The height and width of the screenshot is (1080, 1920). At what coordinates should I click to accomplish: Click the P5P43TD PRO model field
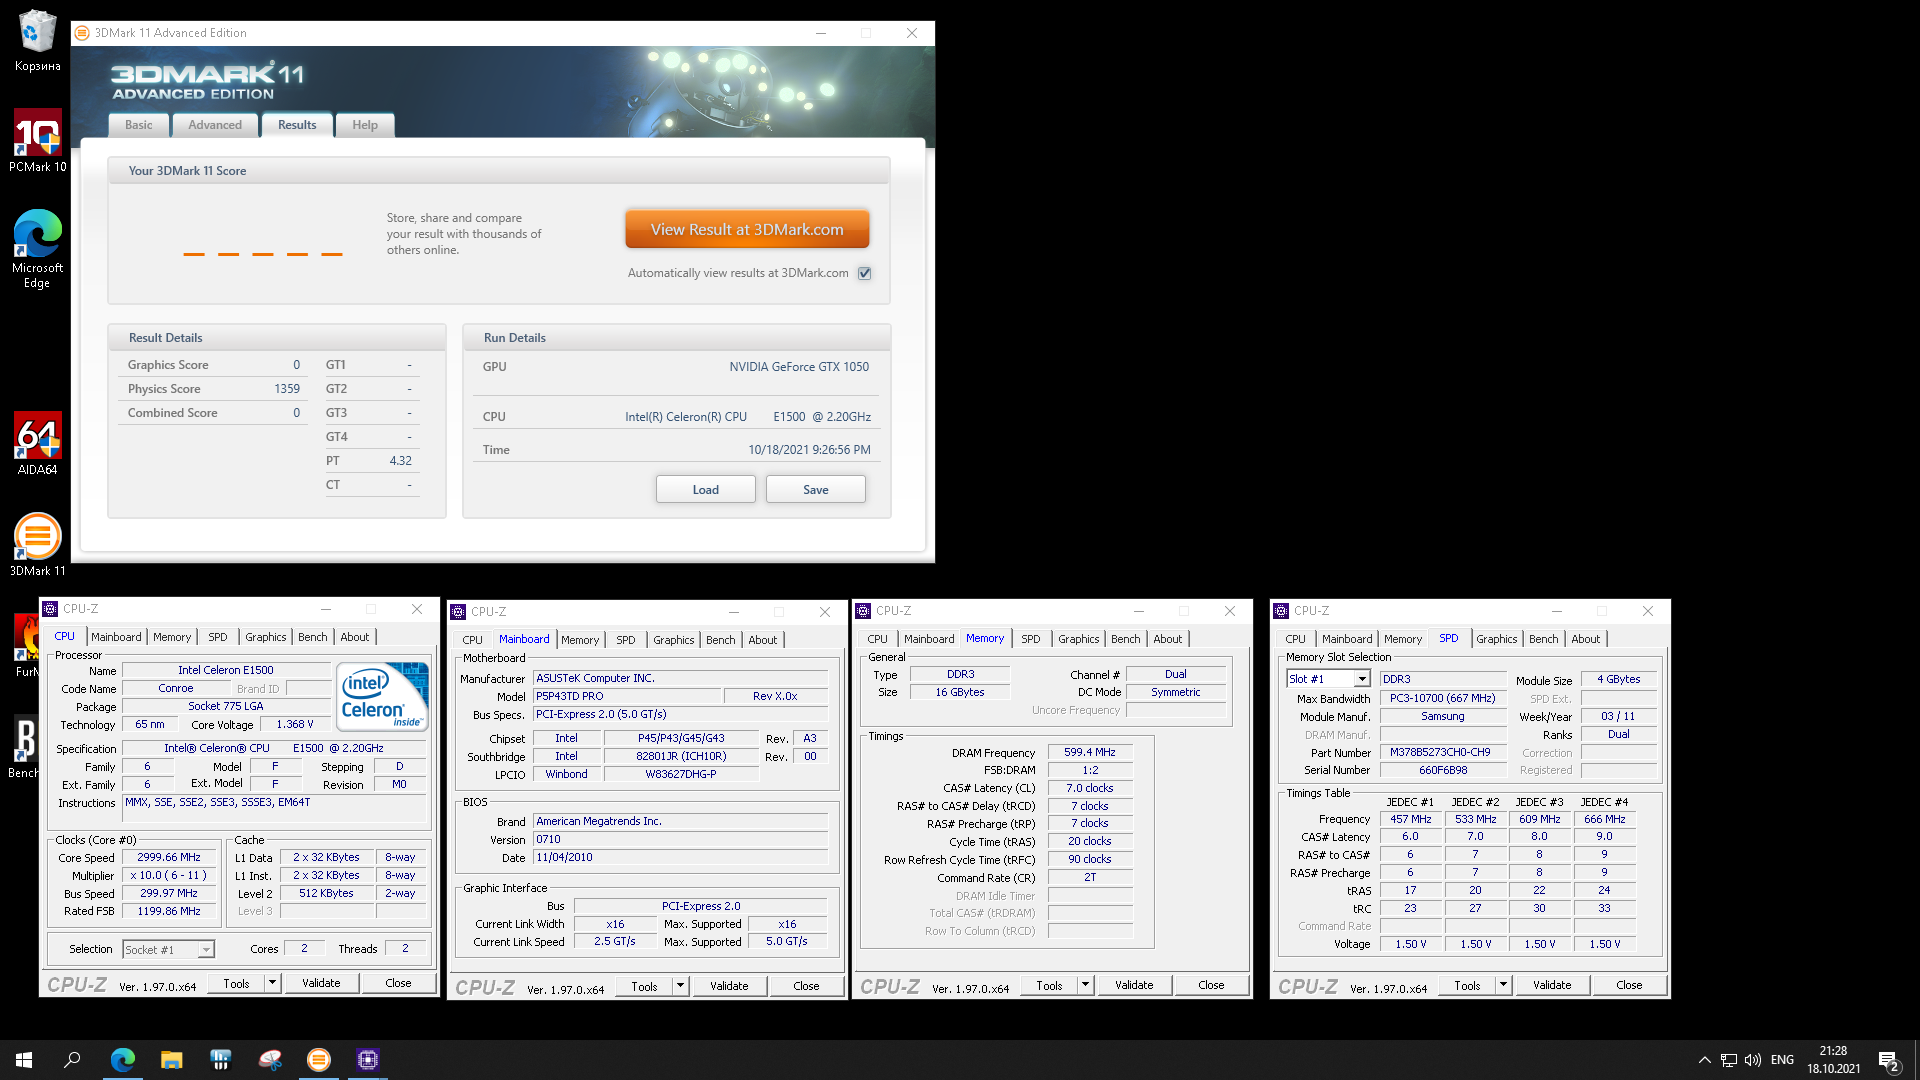(627, 696)
